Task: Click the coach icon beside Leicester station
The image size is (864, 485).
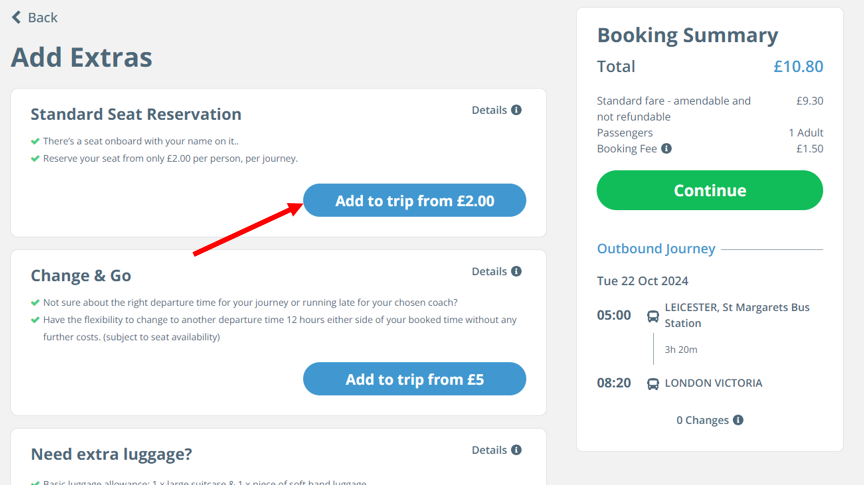Action: (x=653, y=316)
